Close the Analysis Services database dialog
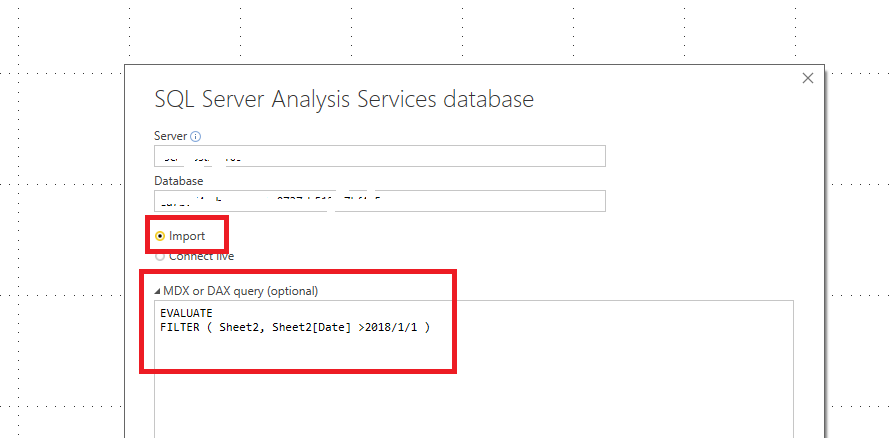 pos(808,79)
